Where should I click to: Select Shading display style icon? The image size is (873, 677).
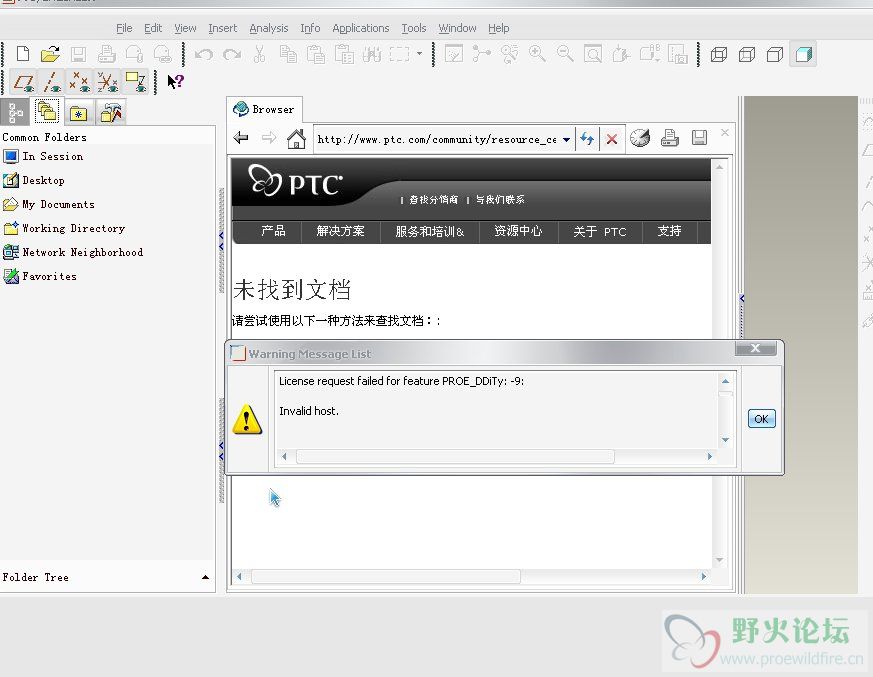tap(803, 54)
